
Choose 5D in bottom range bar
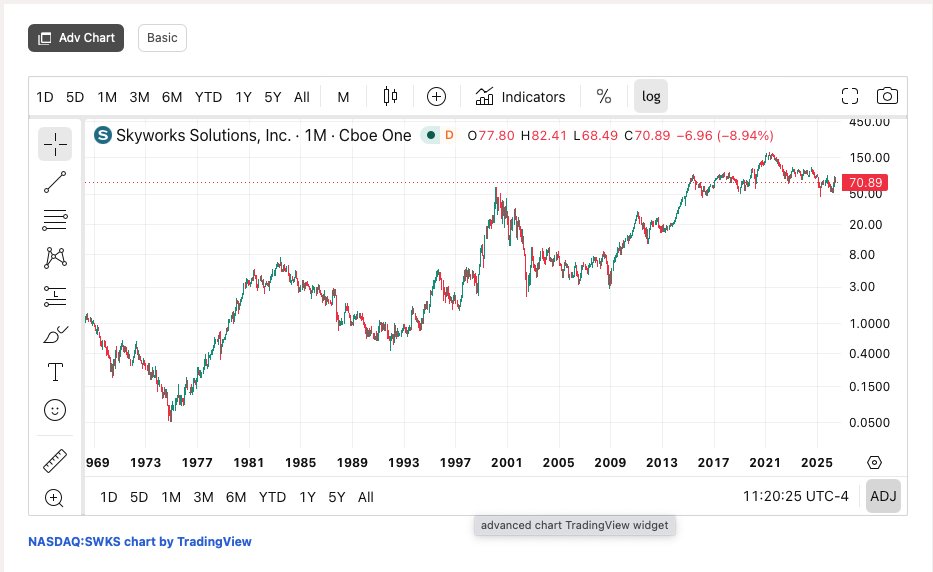tap(139, 497)
